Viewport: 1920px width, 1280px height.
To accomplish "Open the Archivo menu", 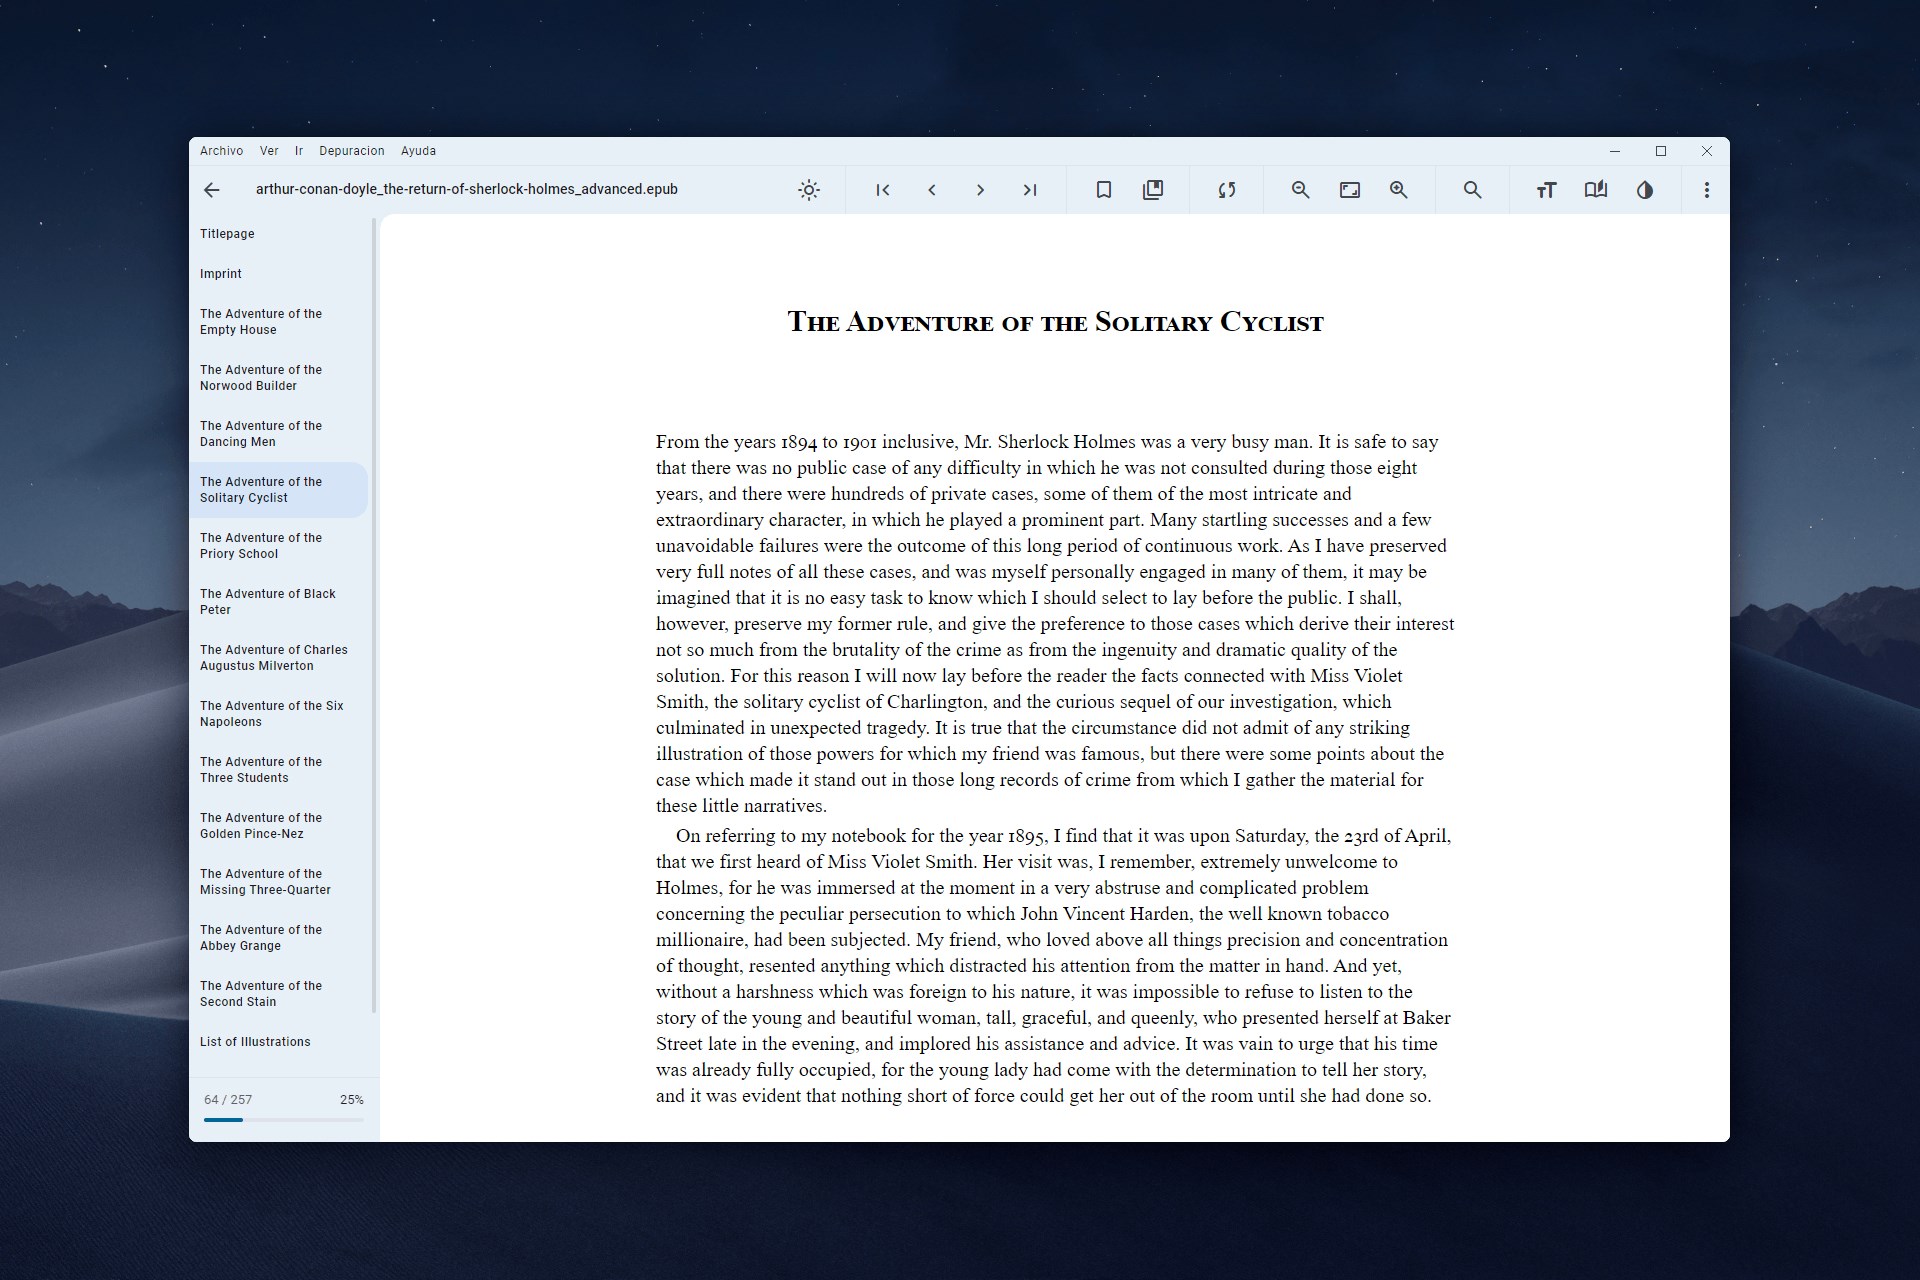I will 221,150.
